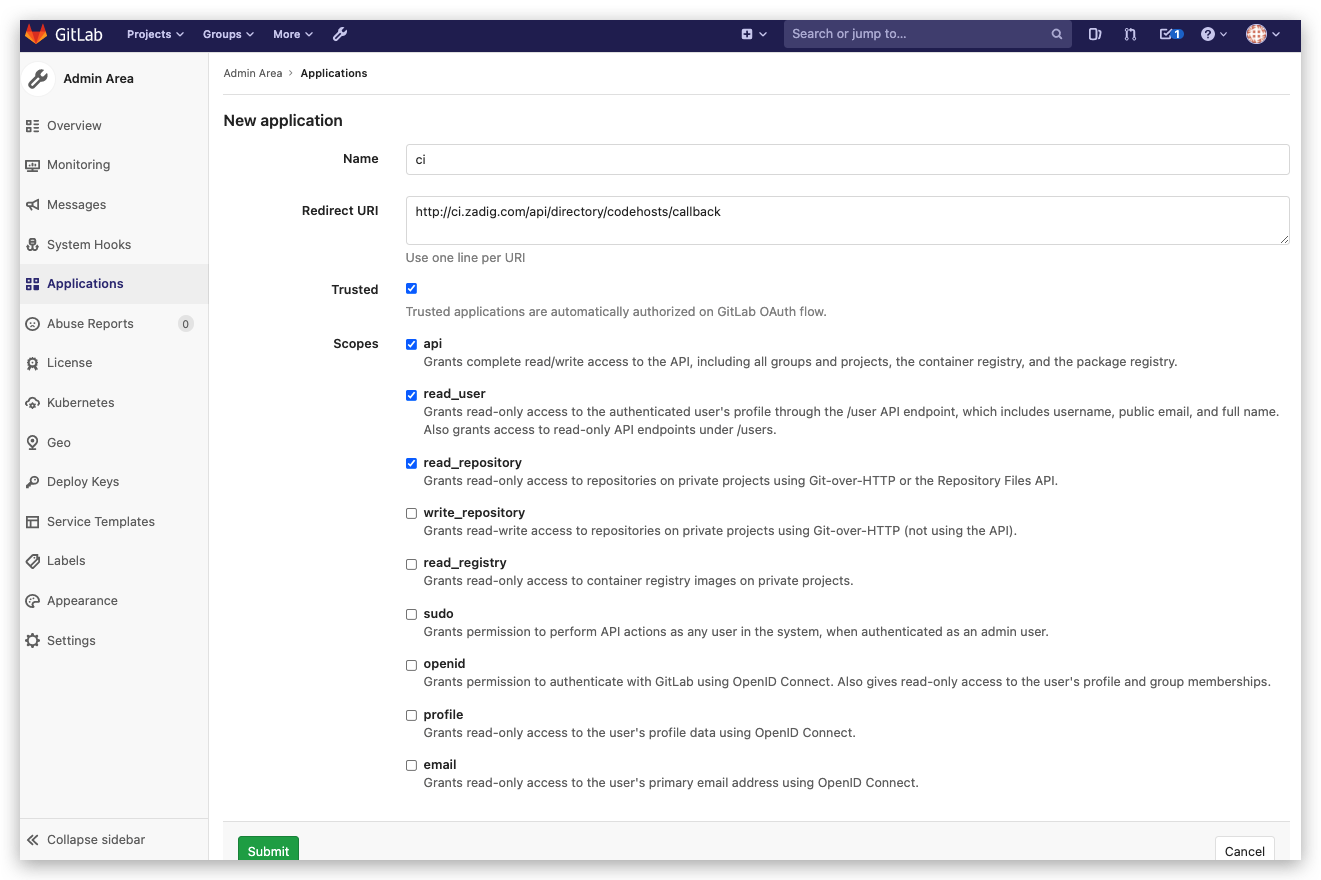Expand the chevron beside the plus icon
Viewport: 1321px width, 880px height.
pyautogui.click(x=763, y=34)
